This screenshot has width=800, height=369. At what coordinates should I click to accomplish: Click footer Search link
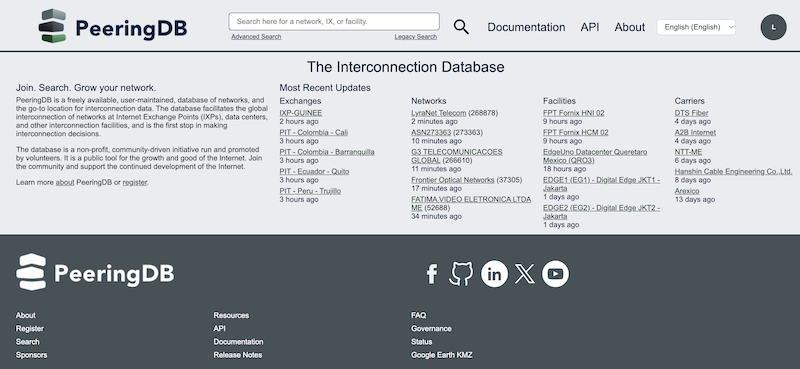[28, 342]
